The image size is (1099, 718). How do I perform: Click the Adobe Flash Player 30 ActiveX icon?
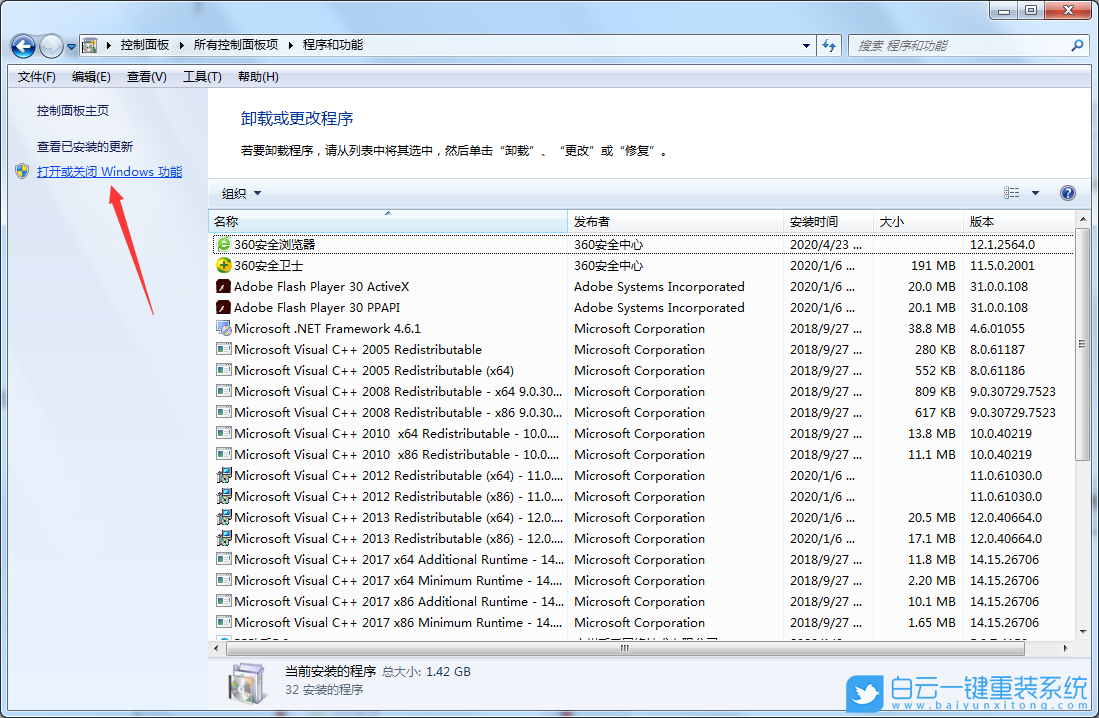coord(222,286)
